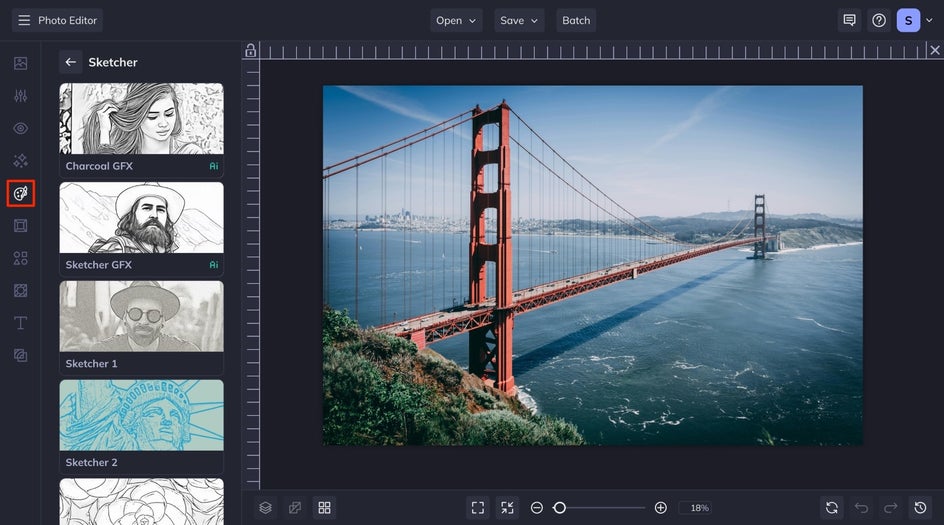Apply the Sketcher 2 effect
The image size is (944, 525).
pyautogui.click(x=141, y=426)
